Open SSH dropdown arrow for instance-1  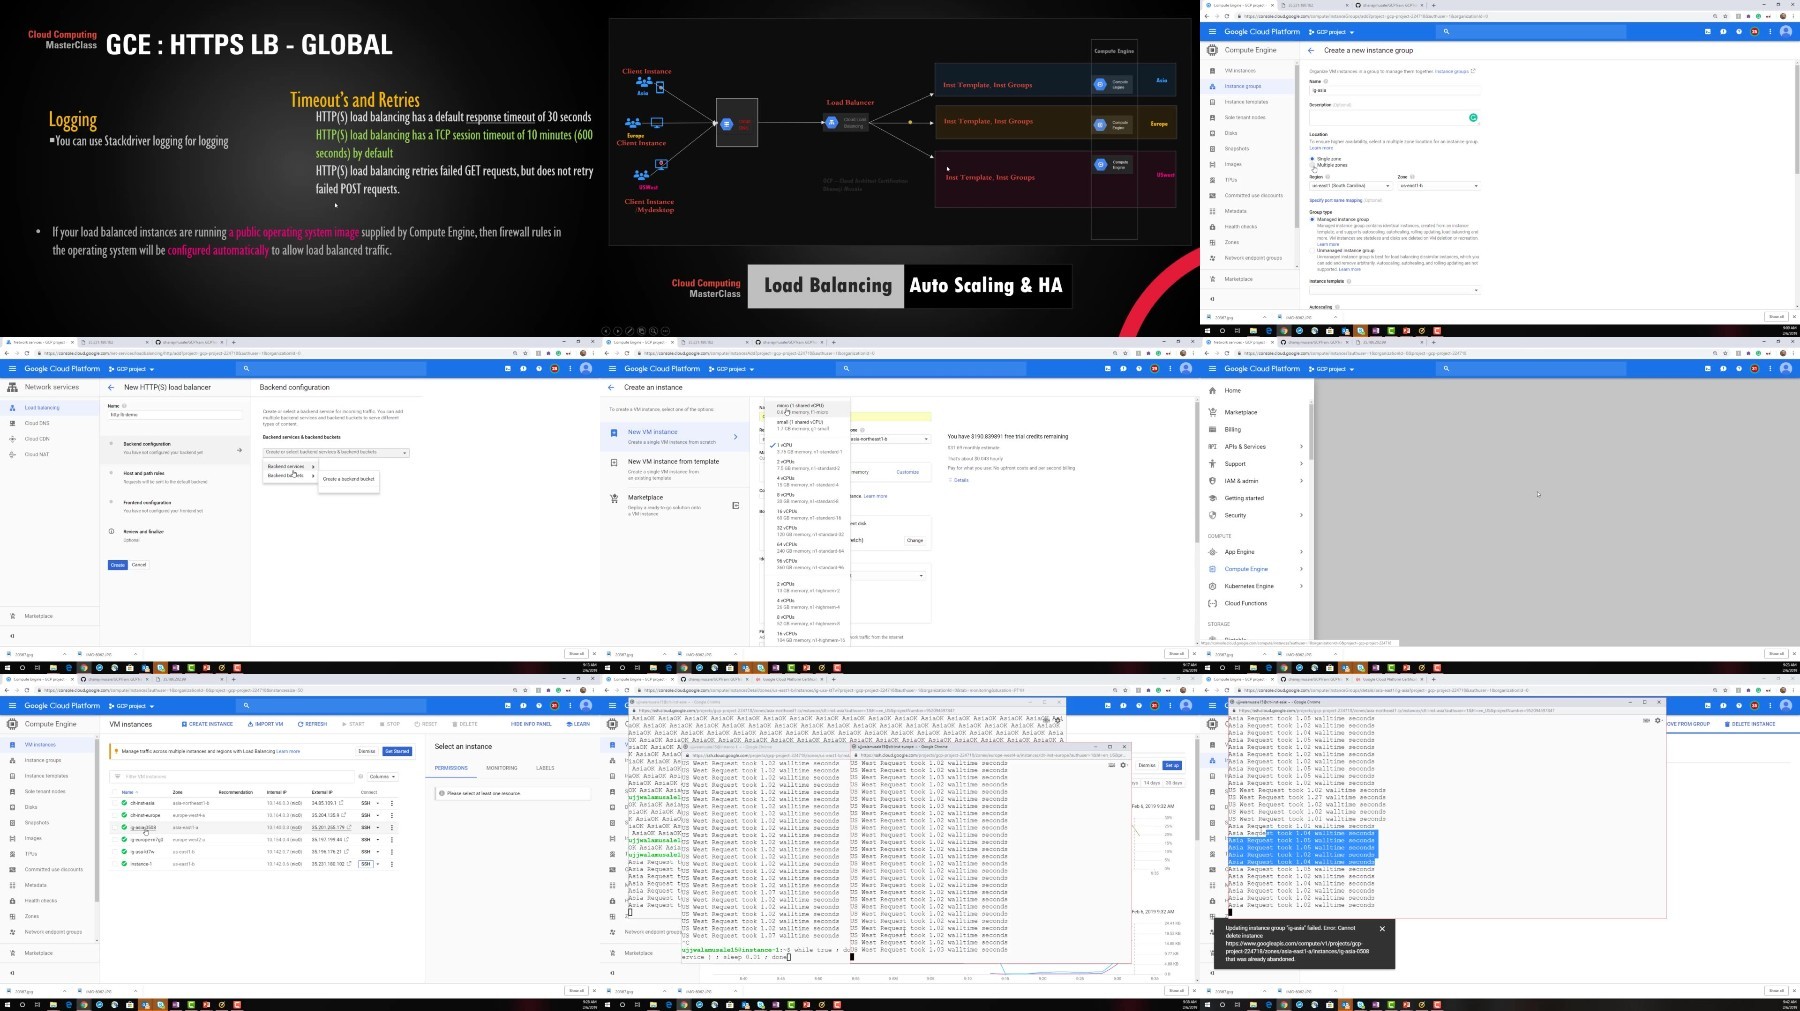click(x=378, y=864)
